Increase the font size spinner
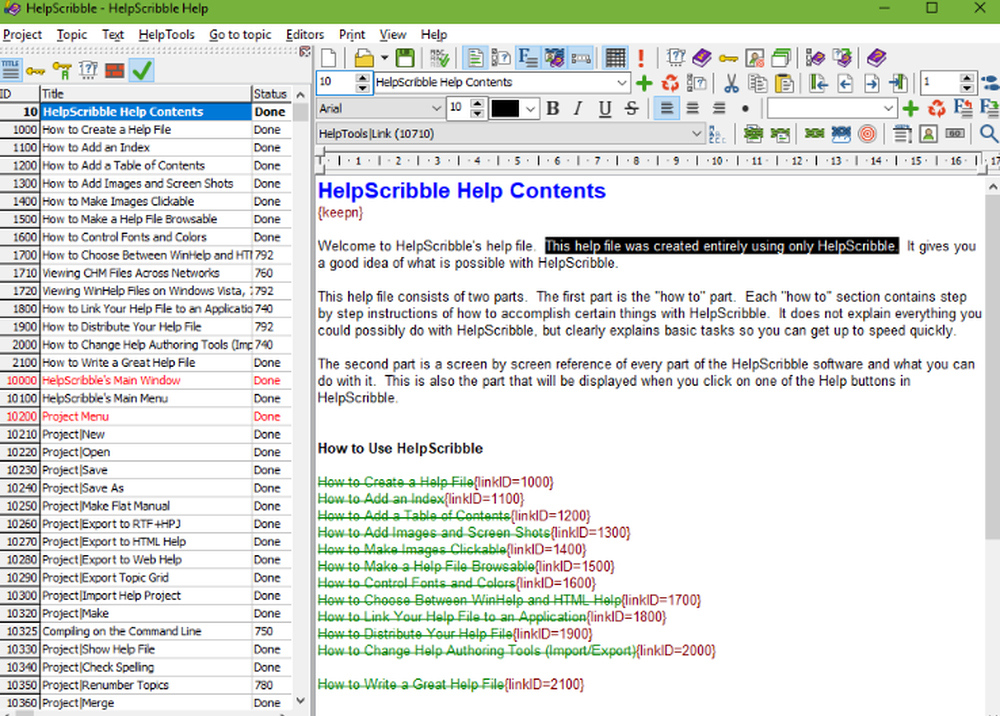 [x=477, y=104]
